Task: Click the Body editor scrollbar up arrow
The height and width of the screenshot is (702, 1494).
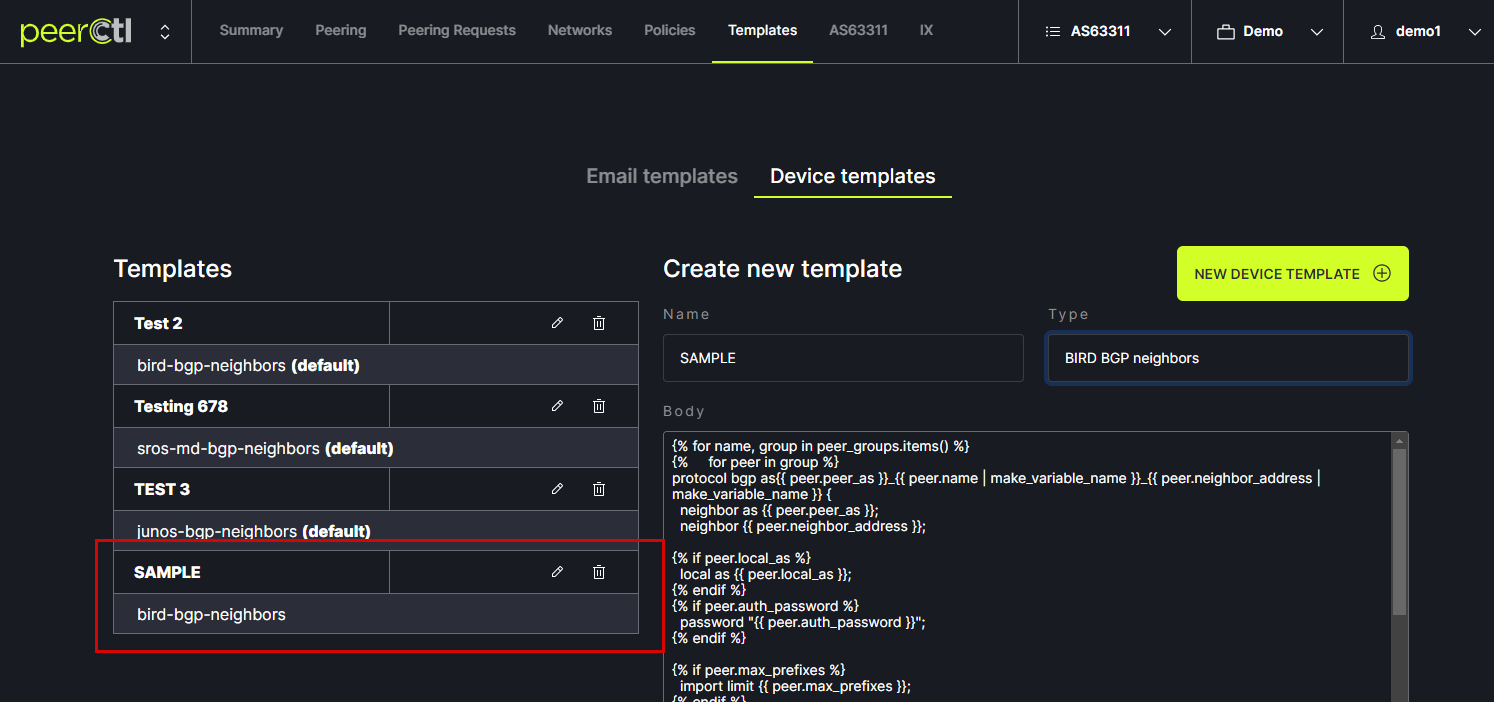Action: [x=1400, y=441]
